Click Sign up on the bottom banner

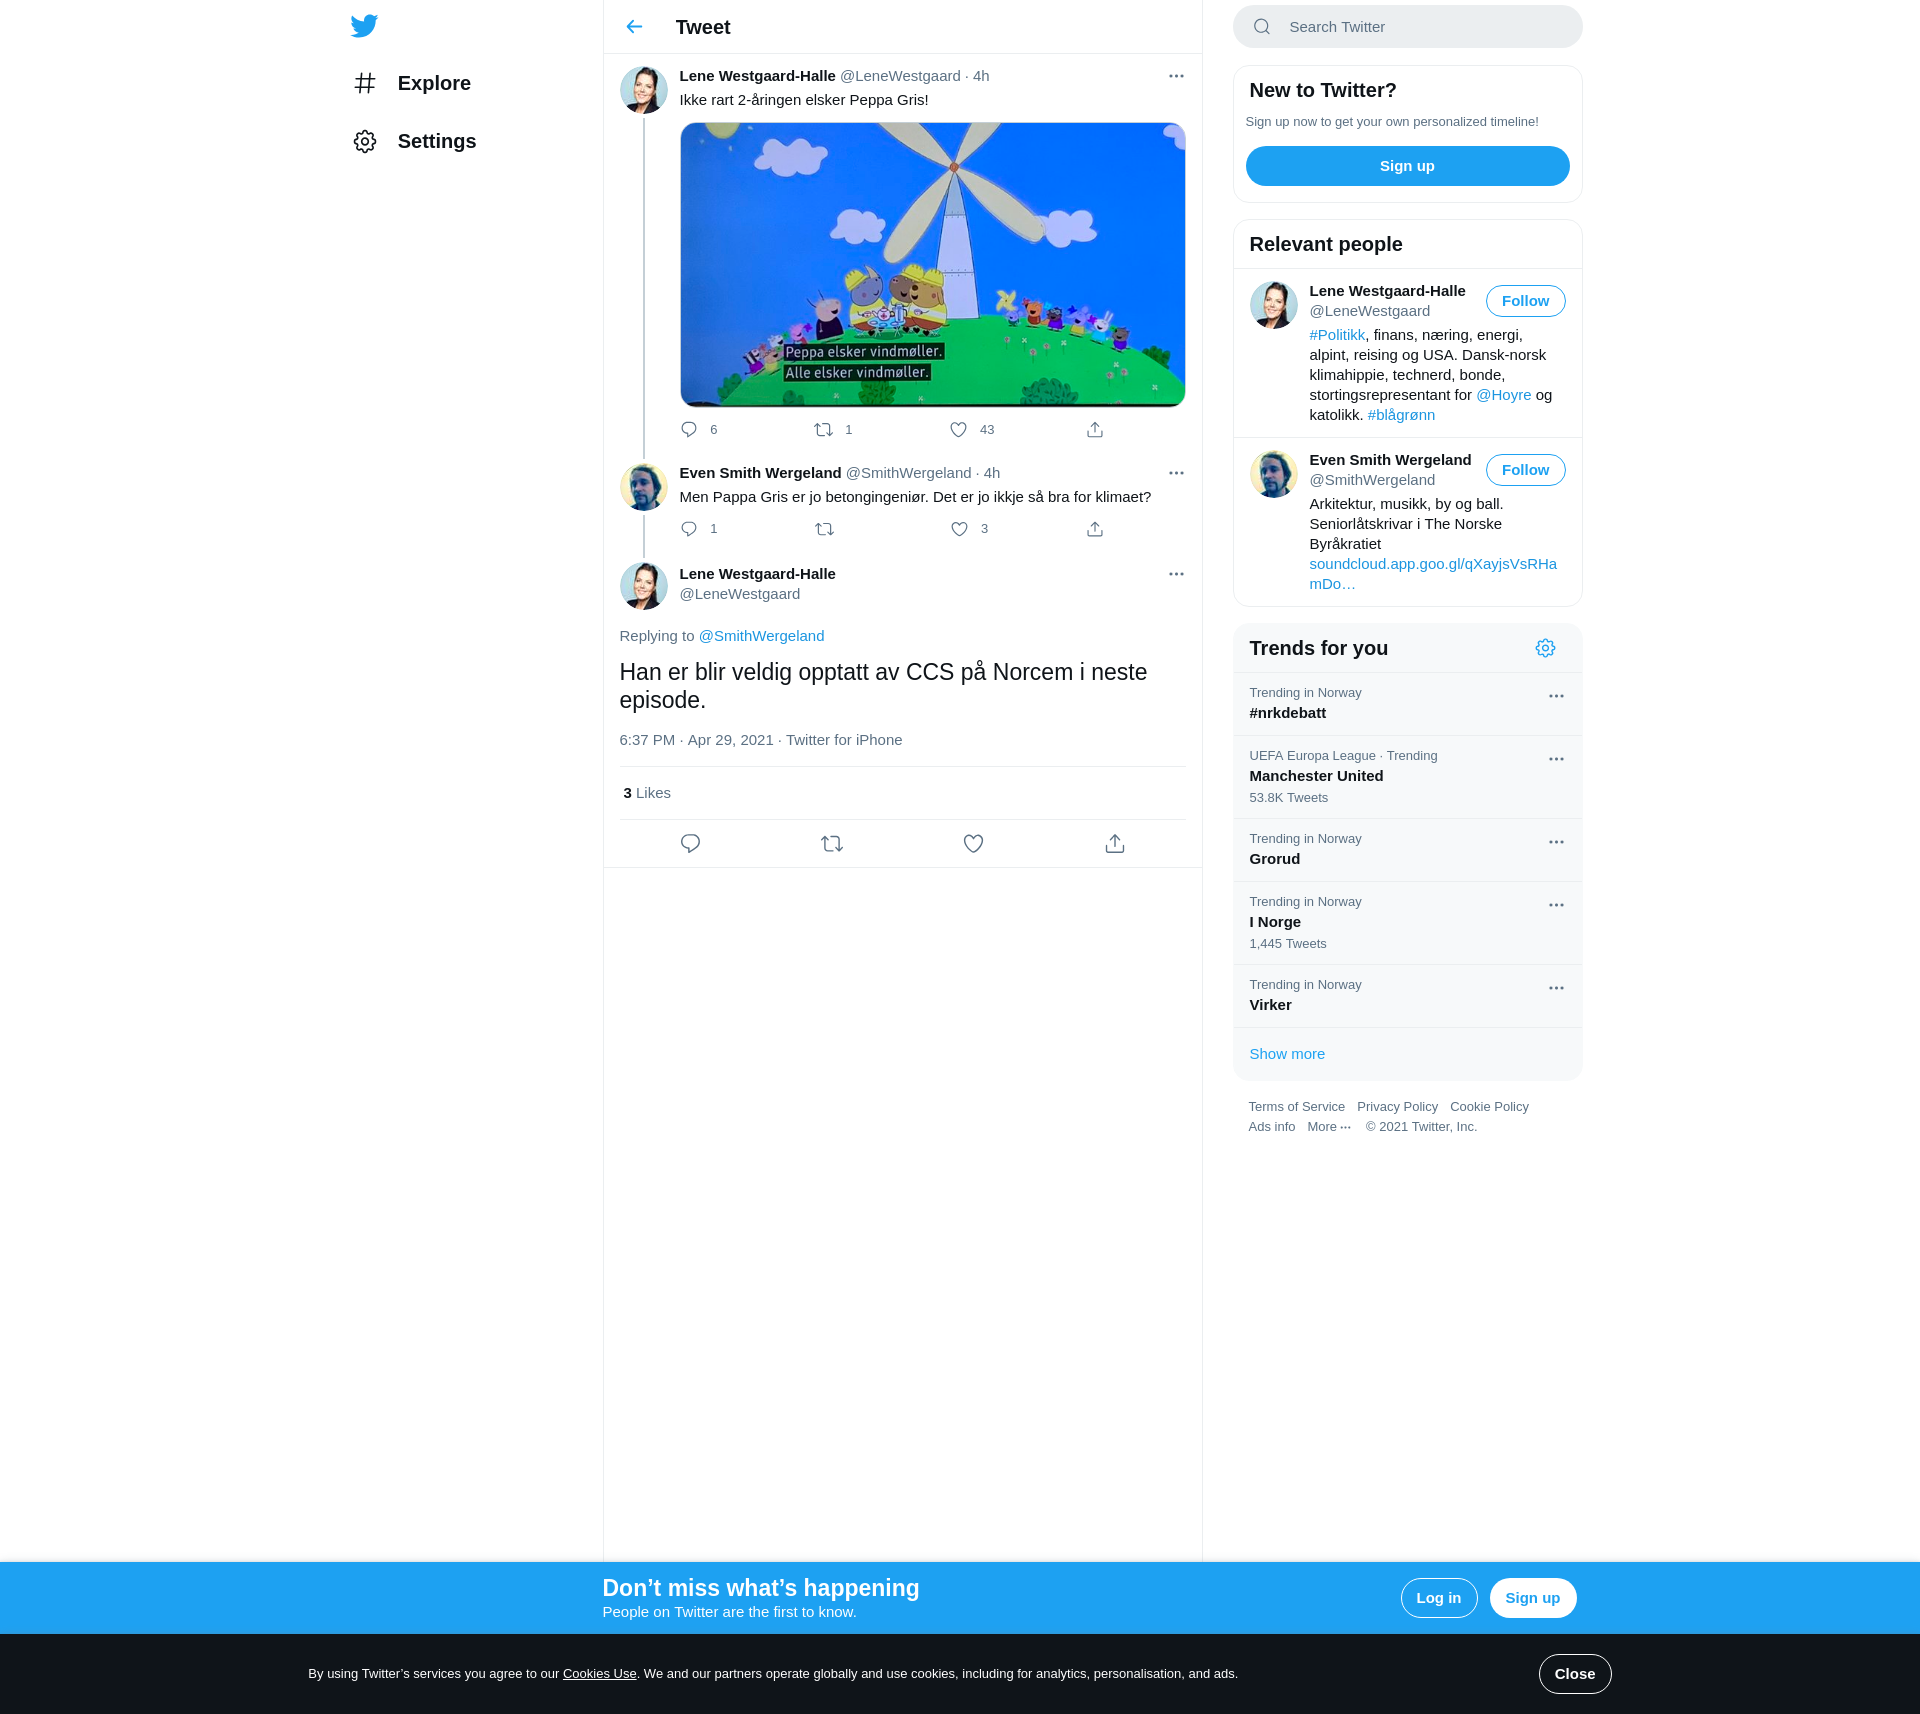(x=1533, y=1598)
